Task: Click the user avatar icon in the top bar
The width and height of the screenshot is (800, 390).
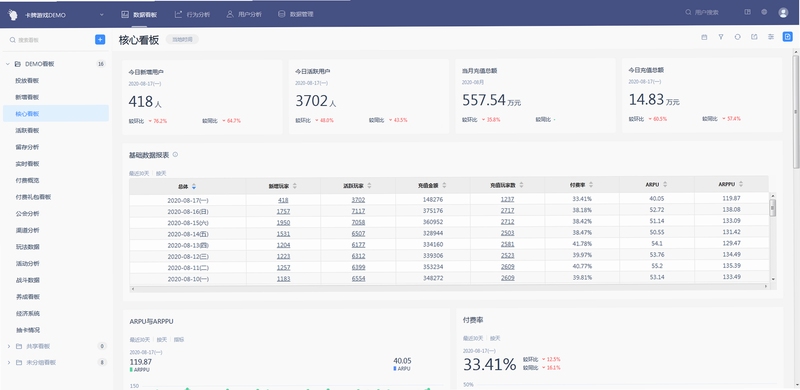Action: tap(783, 13)
